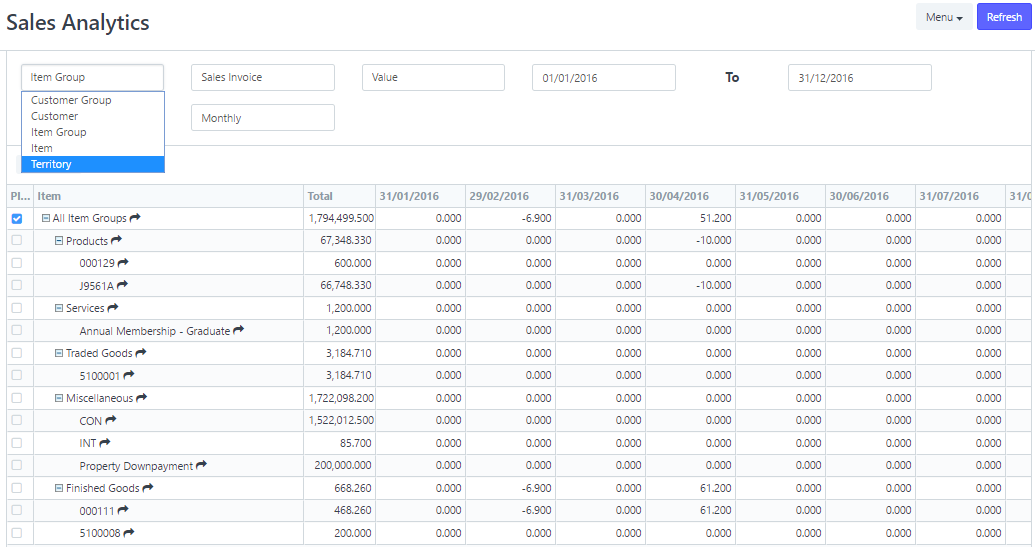Follow arrow icon beside 000129
This screenshot has width=1035, height=547.
[123, 263]
